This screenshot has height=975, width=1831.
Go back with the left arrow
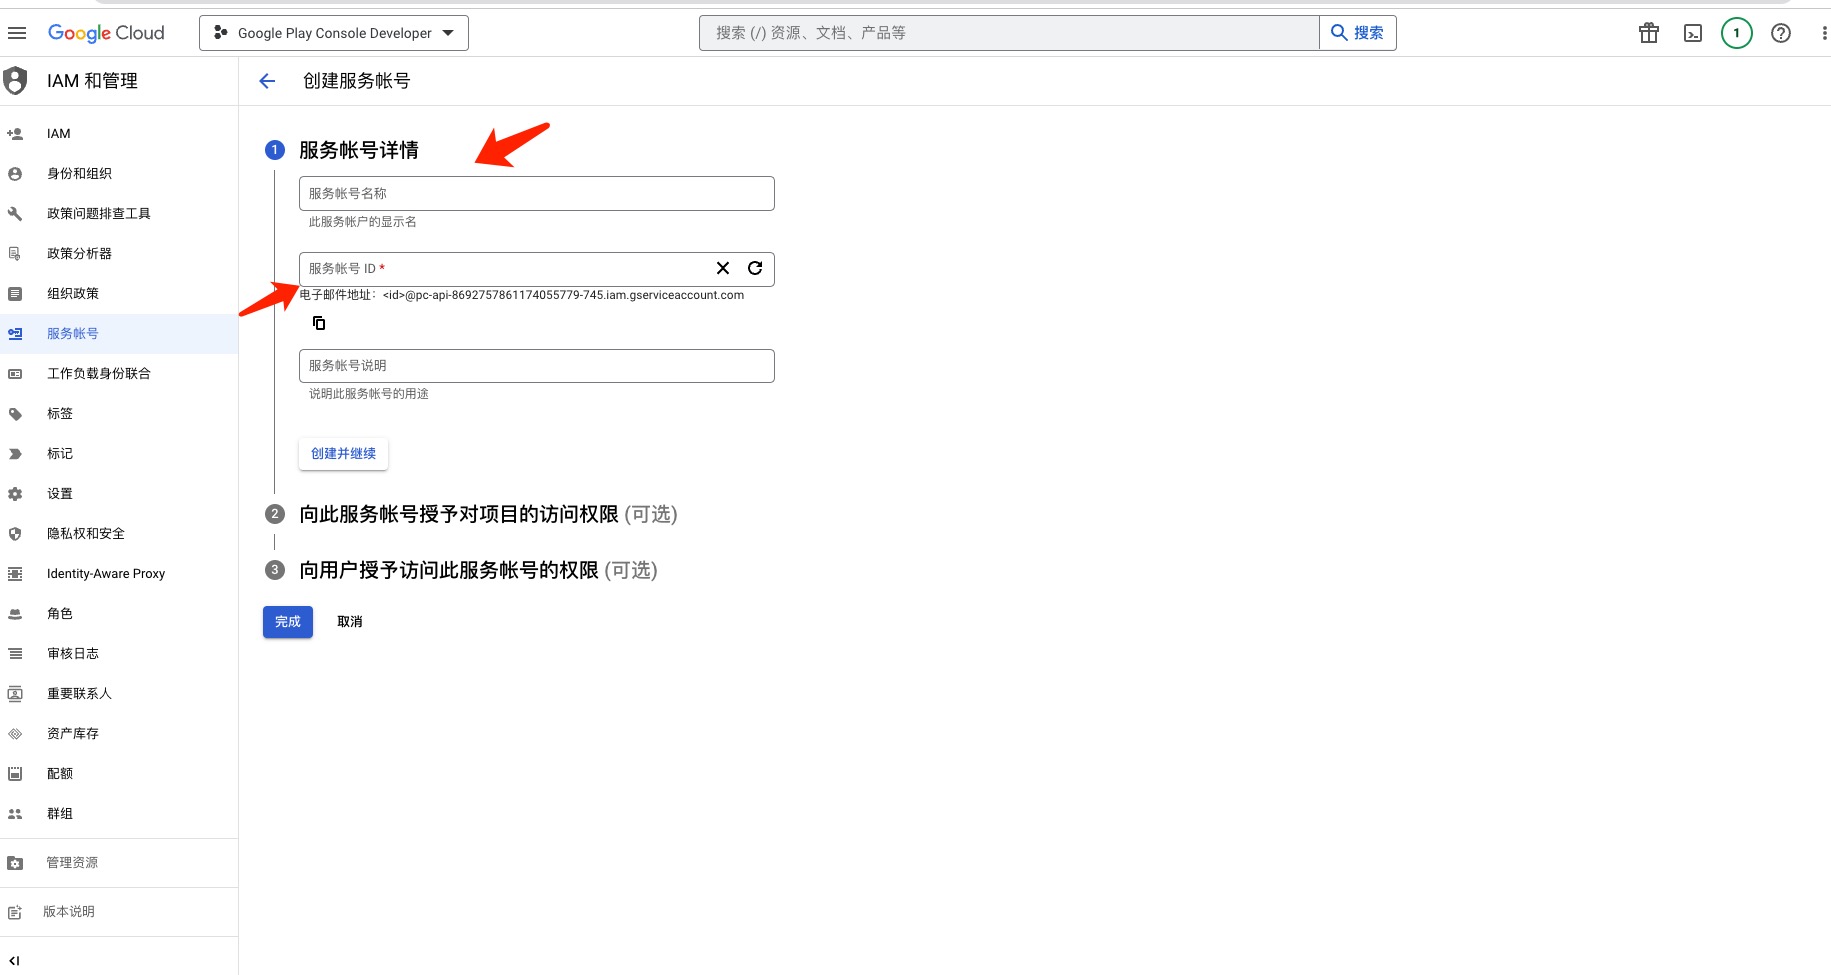tap(267, 81)
